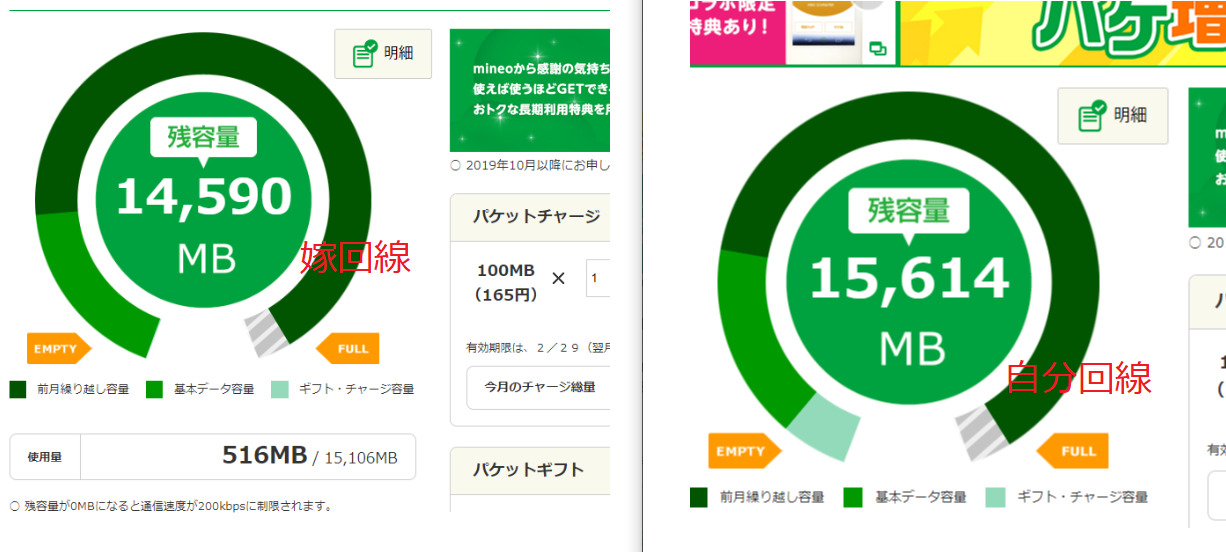
Task: Open the 今月のチャージ総量 box
Action: pos(538,387)
